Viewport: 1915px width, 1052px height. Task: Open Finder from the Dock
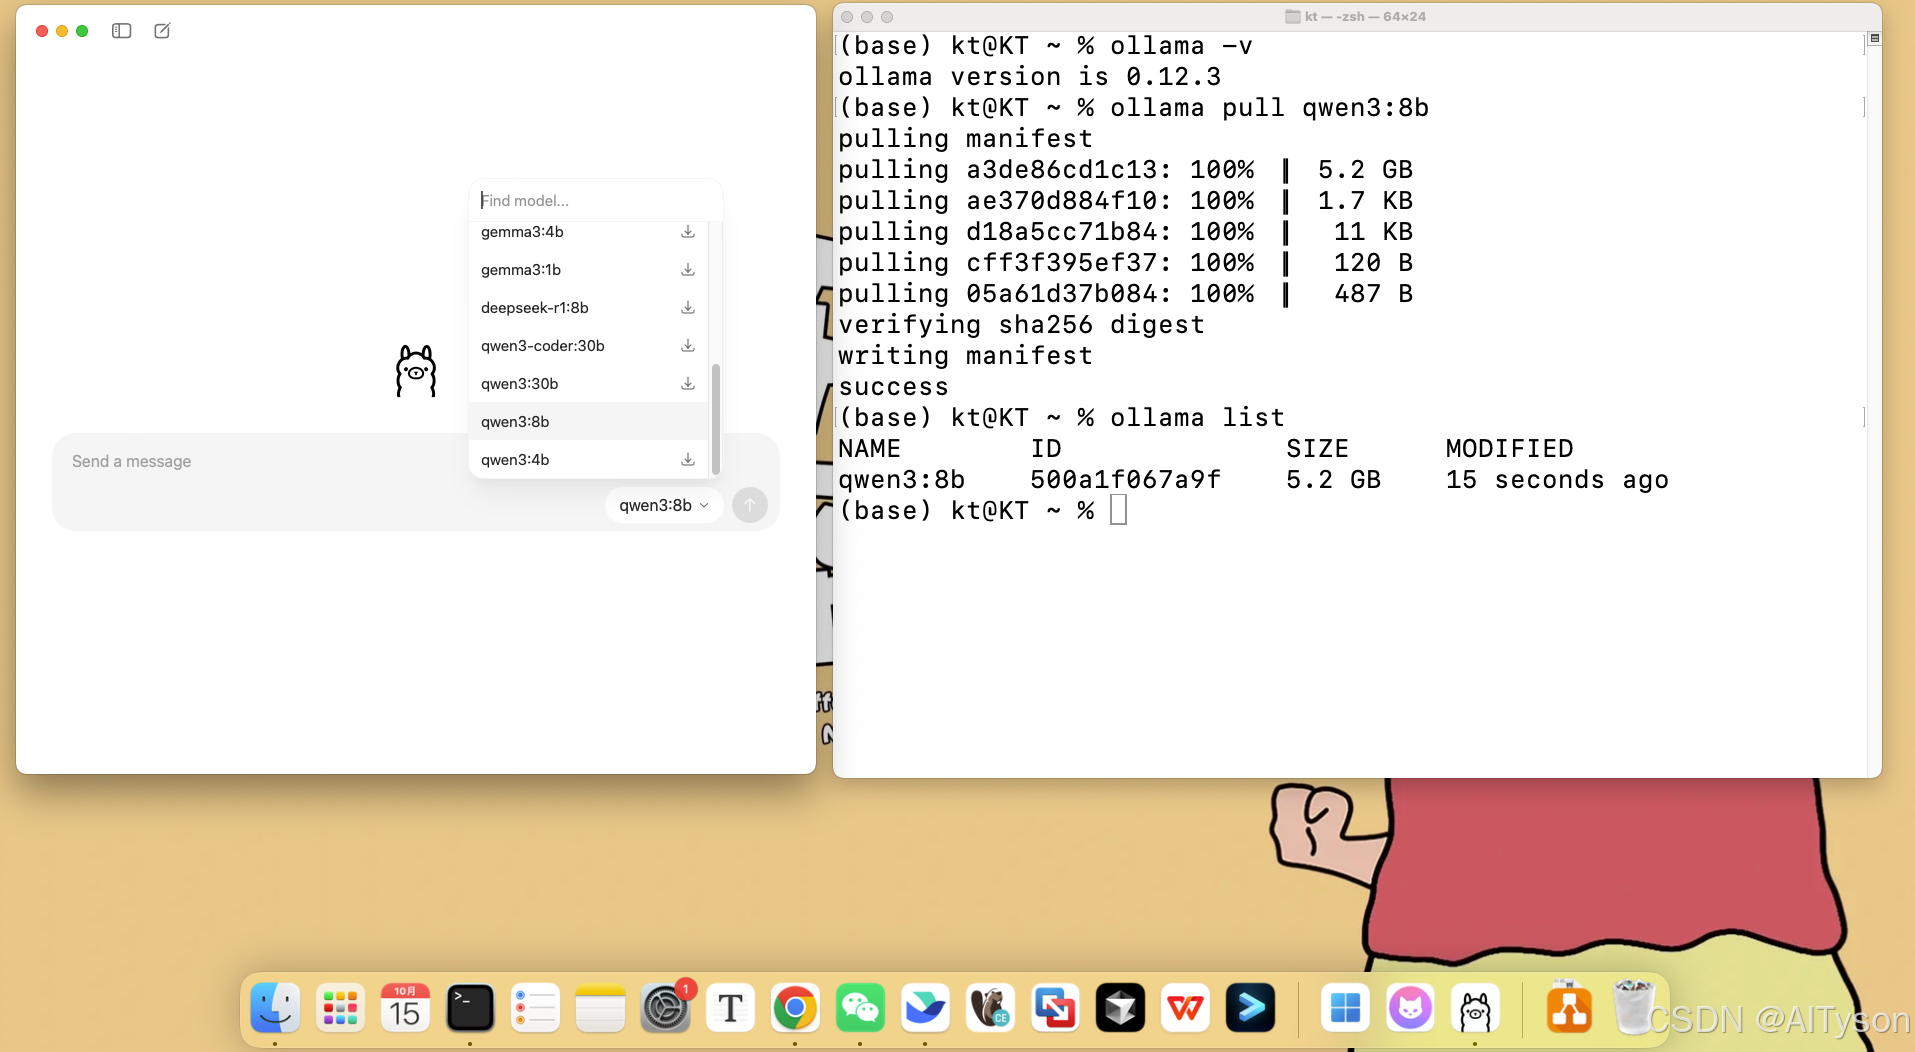tap(275, 1008)
